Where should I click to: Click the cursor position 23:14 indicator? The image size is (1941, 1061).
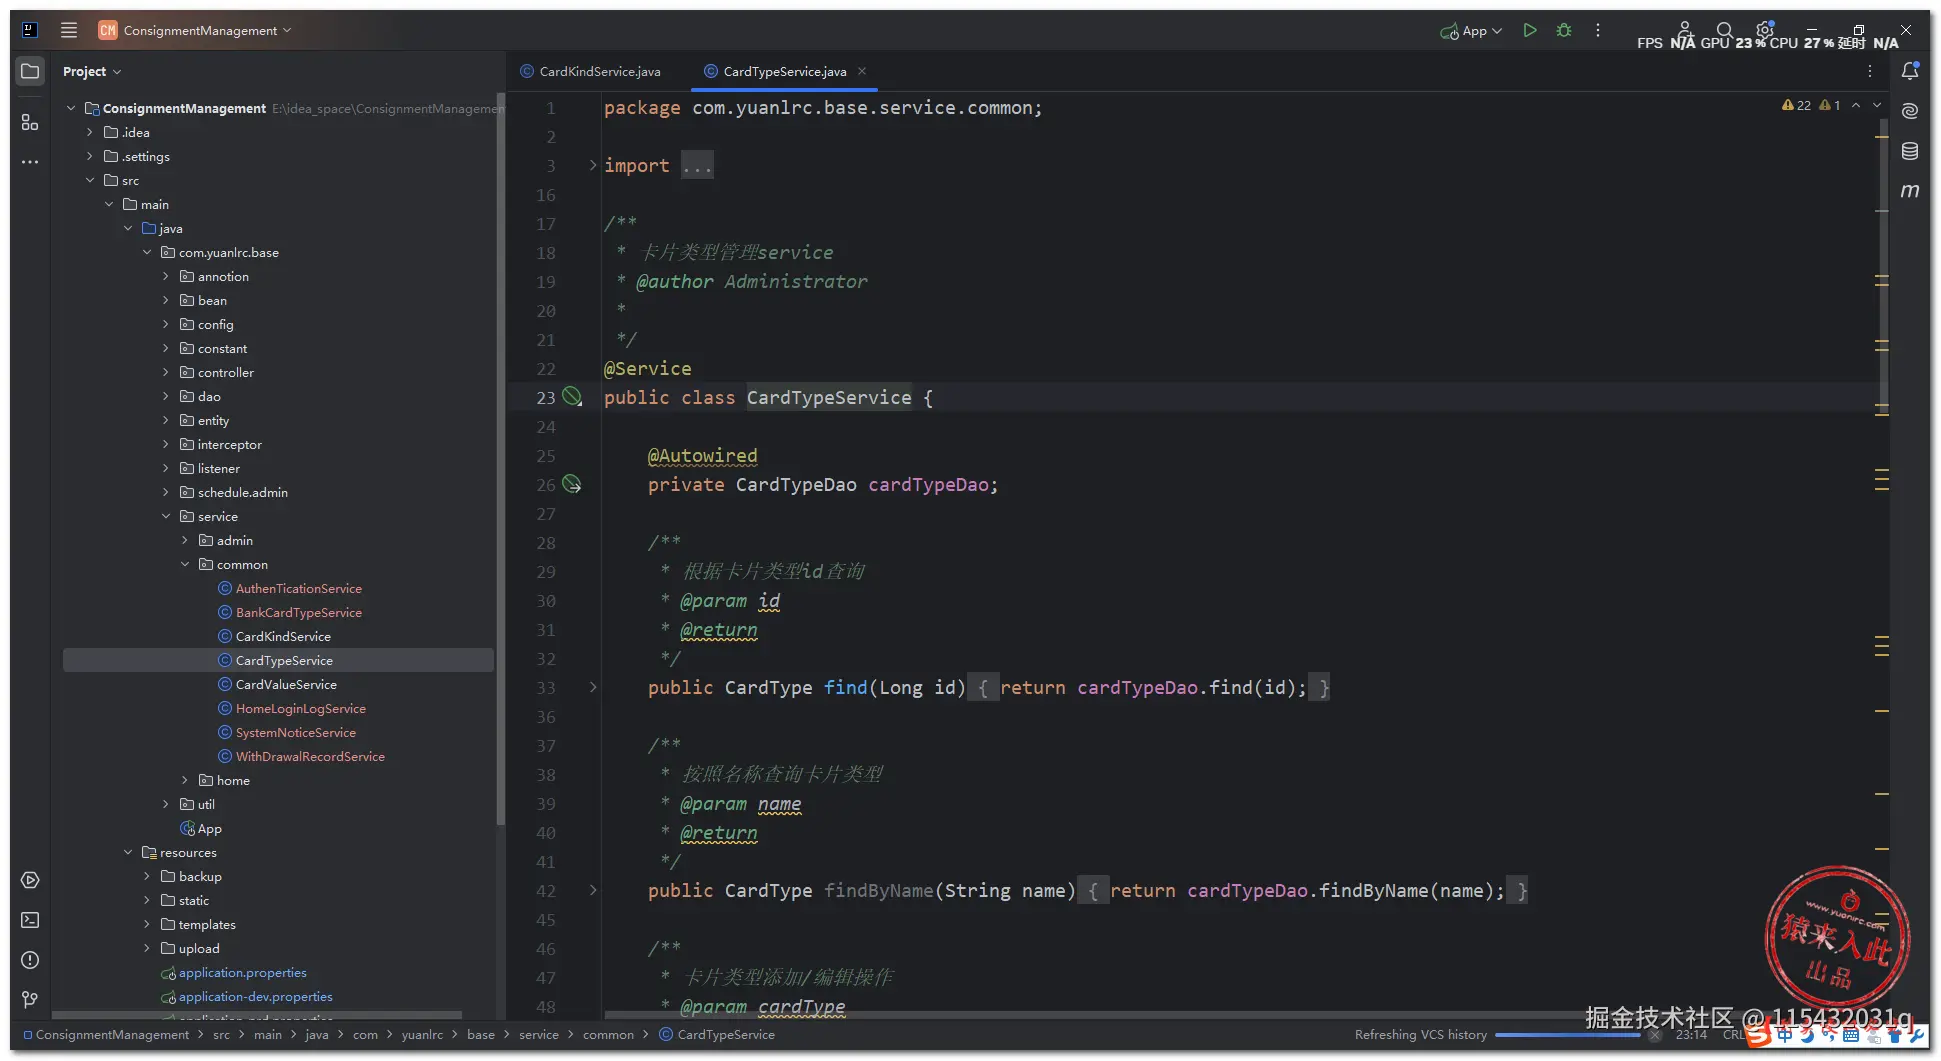point(1691,1034)
